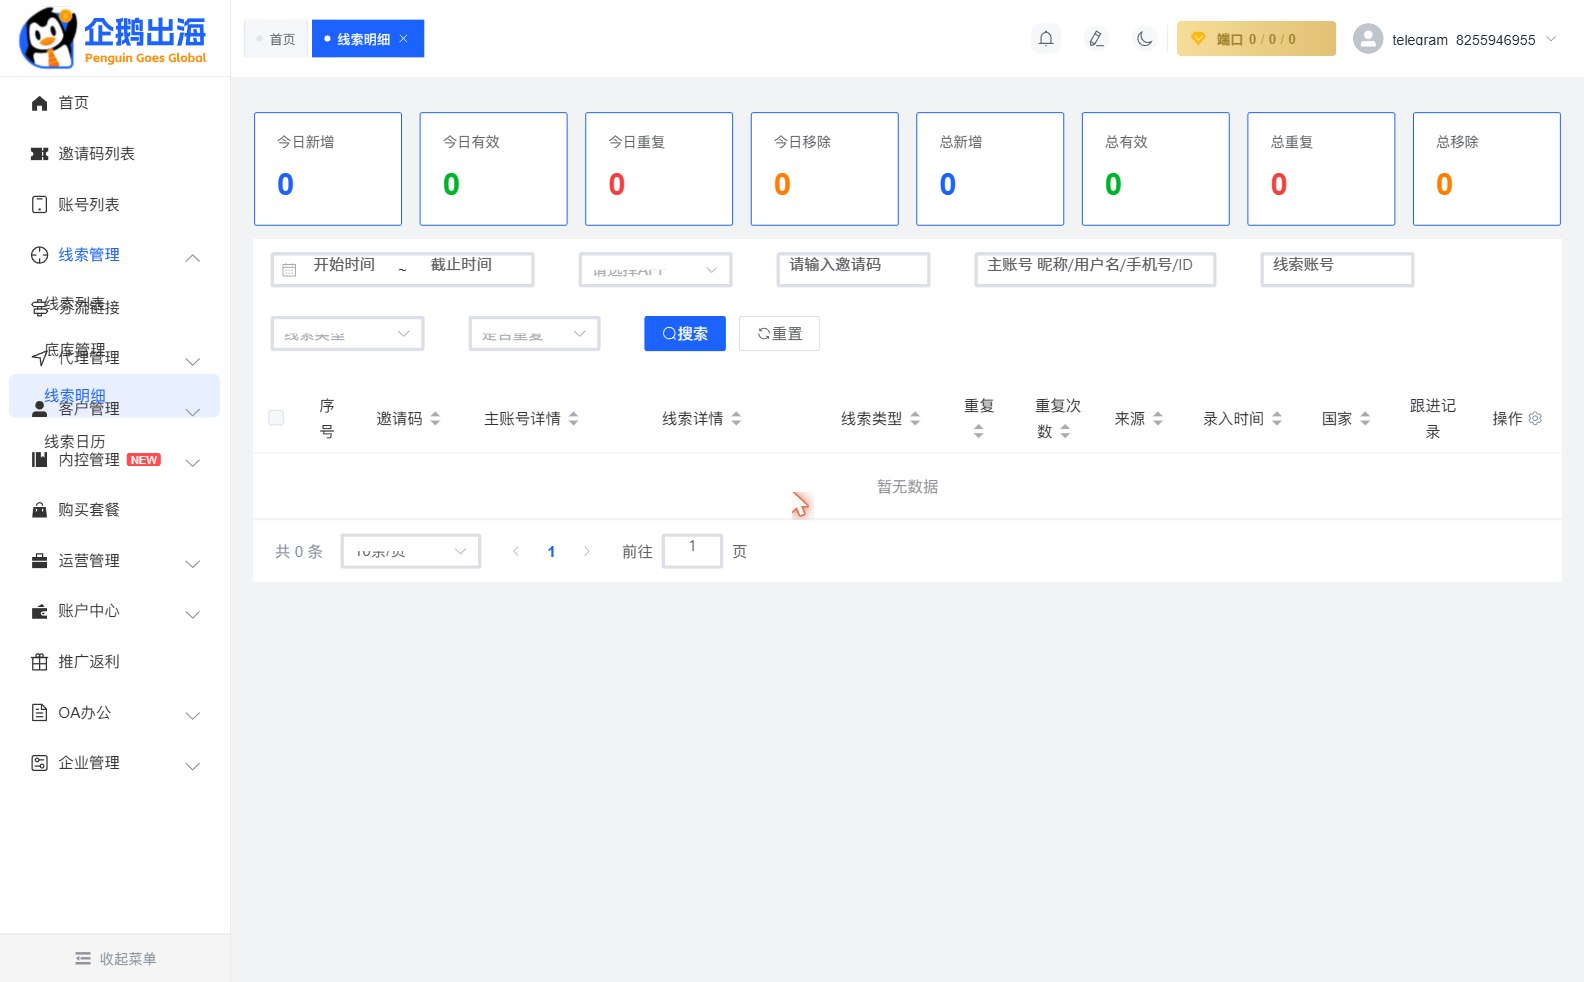Click the 账号列表 phone icon

click(x=39, y=205)
